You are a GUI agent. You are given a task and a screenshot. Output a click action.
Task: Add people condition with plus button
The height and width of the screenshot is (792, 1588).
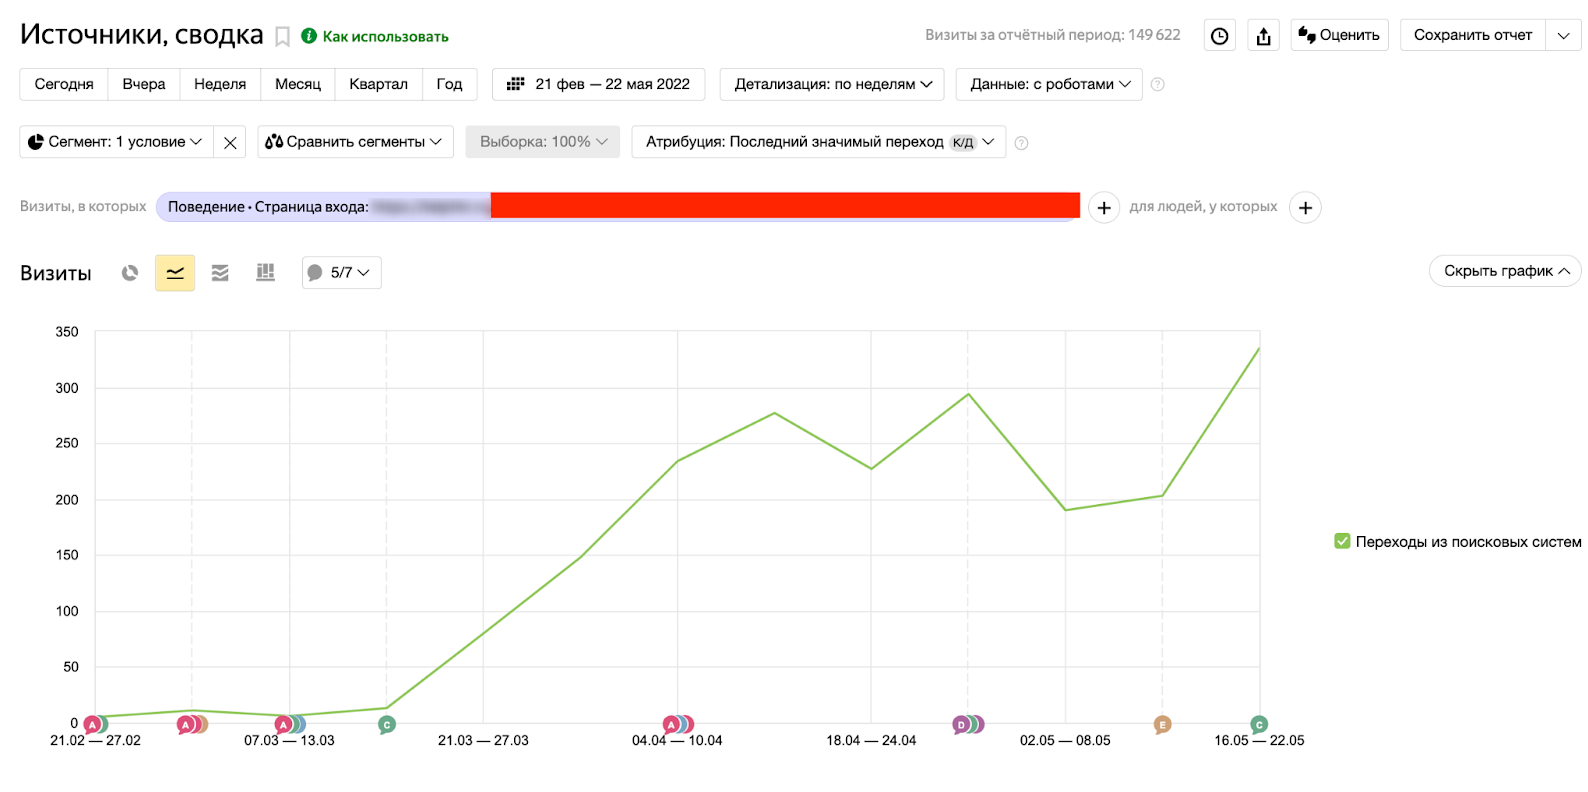1305,208
